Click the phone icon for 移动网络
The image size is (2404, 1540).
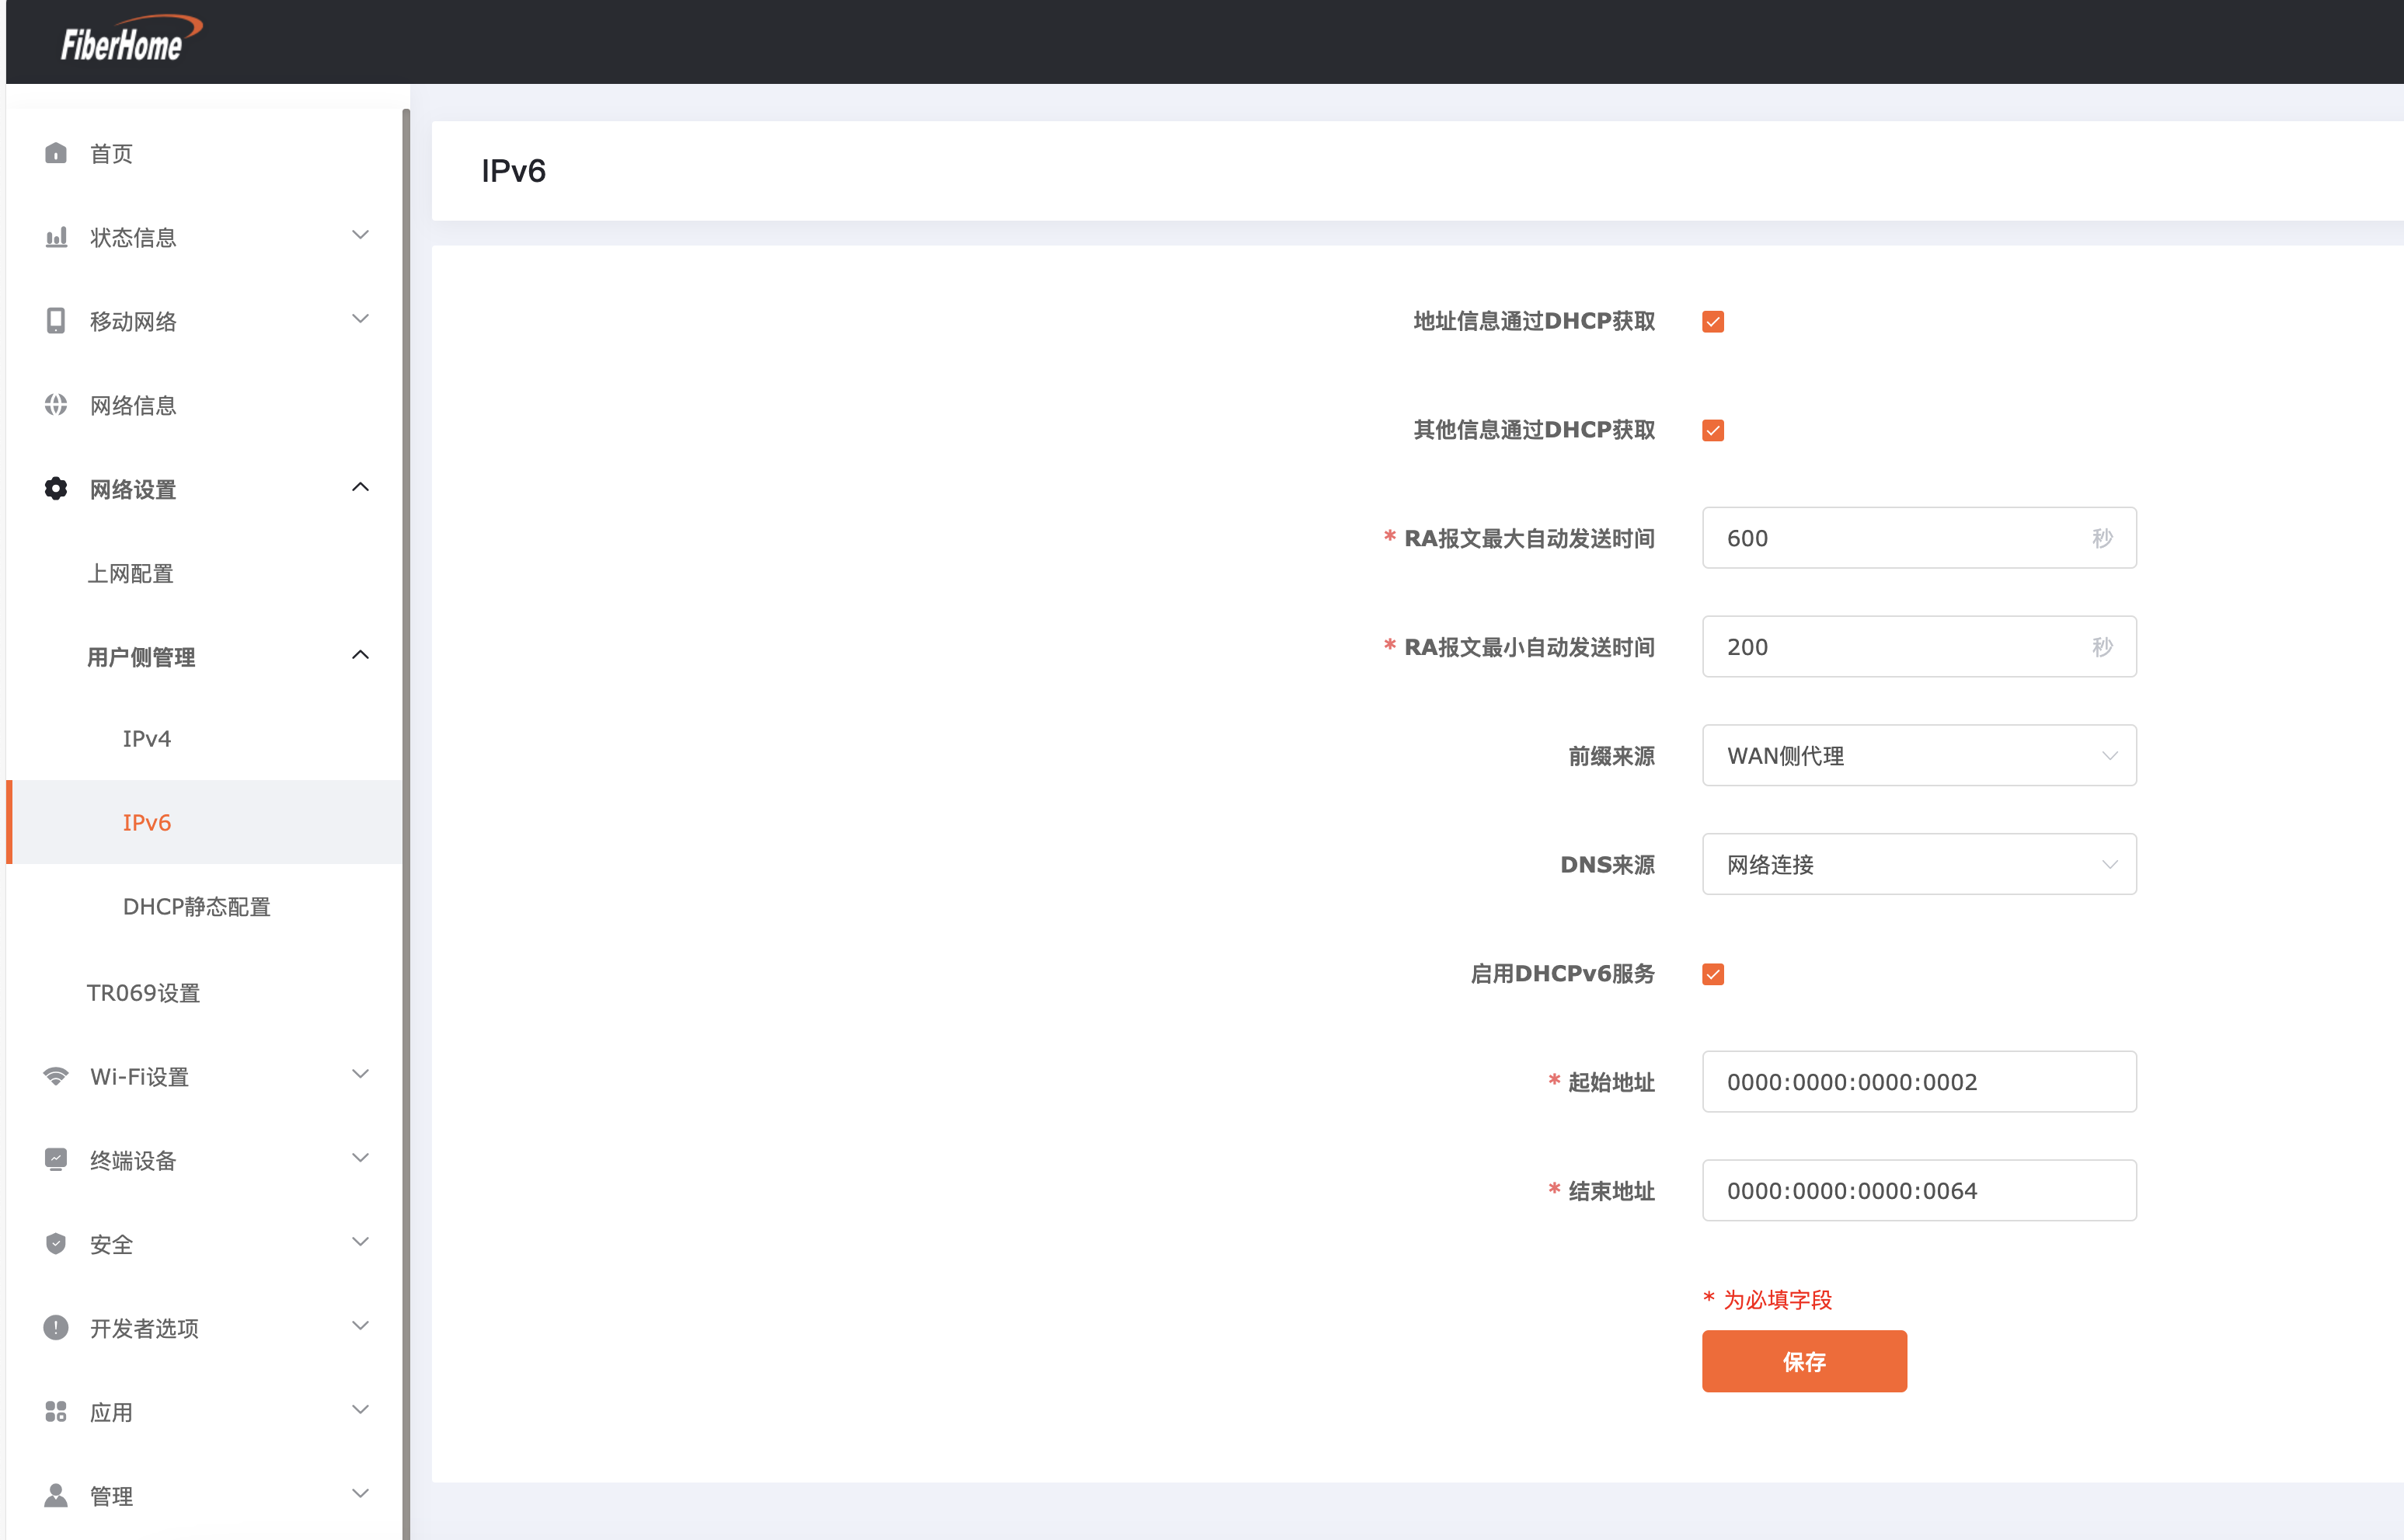pos(56,321)
